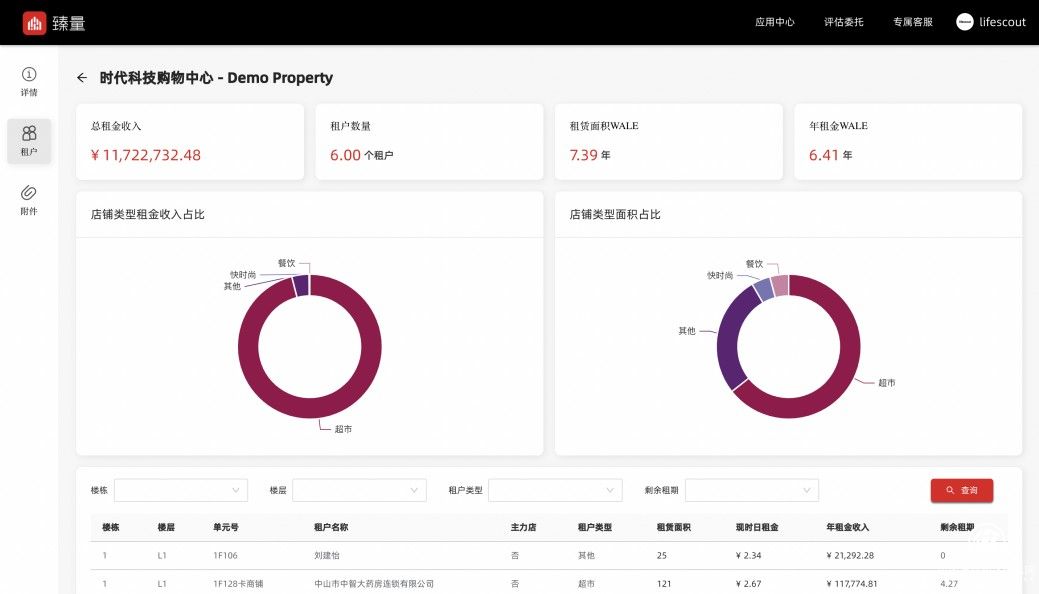Click the 年租金收入 column header
Viewport: 1039px width, 594px height.
point(849,527)
